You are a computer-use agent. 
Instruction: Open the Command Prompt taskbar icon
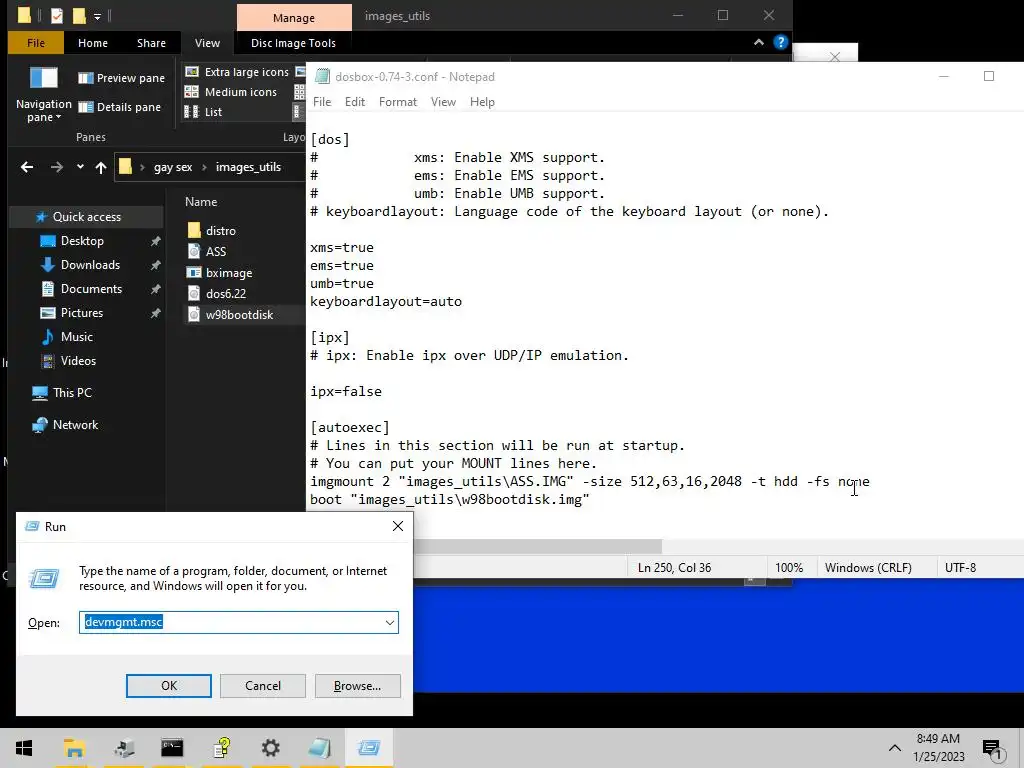(172, 748)
